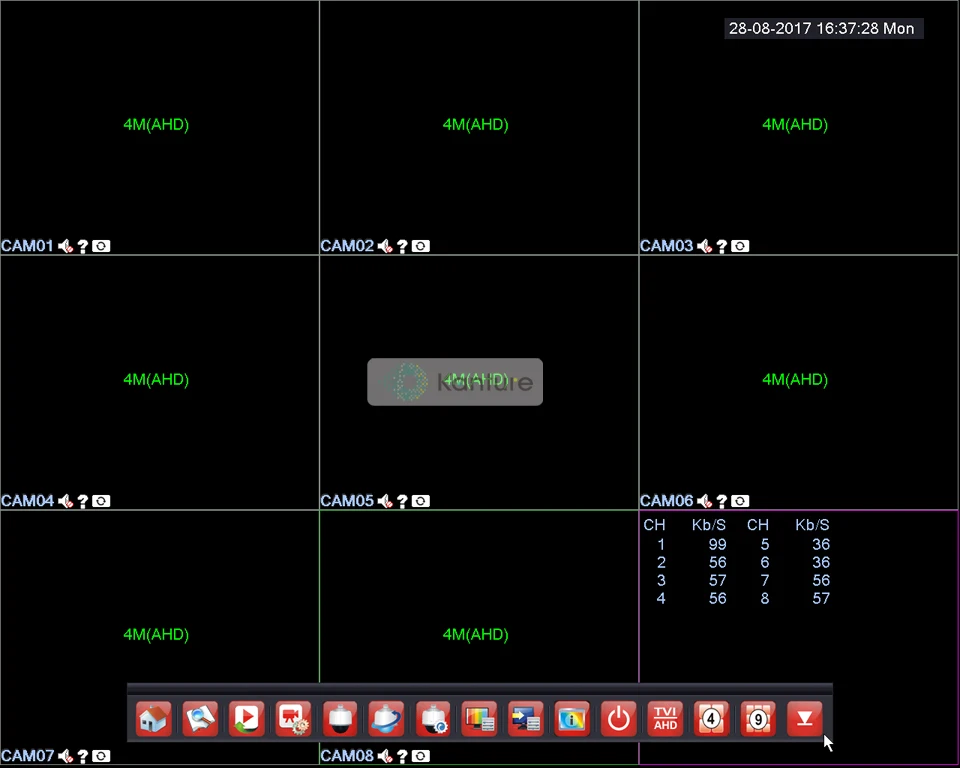Click CAM03 question mark status icon
Screen dimensions: 960x768
point(722,246)
